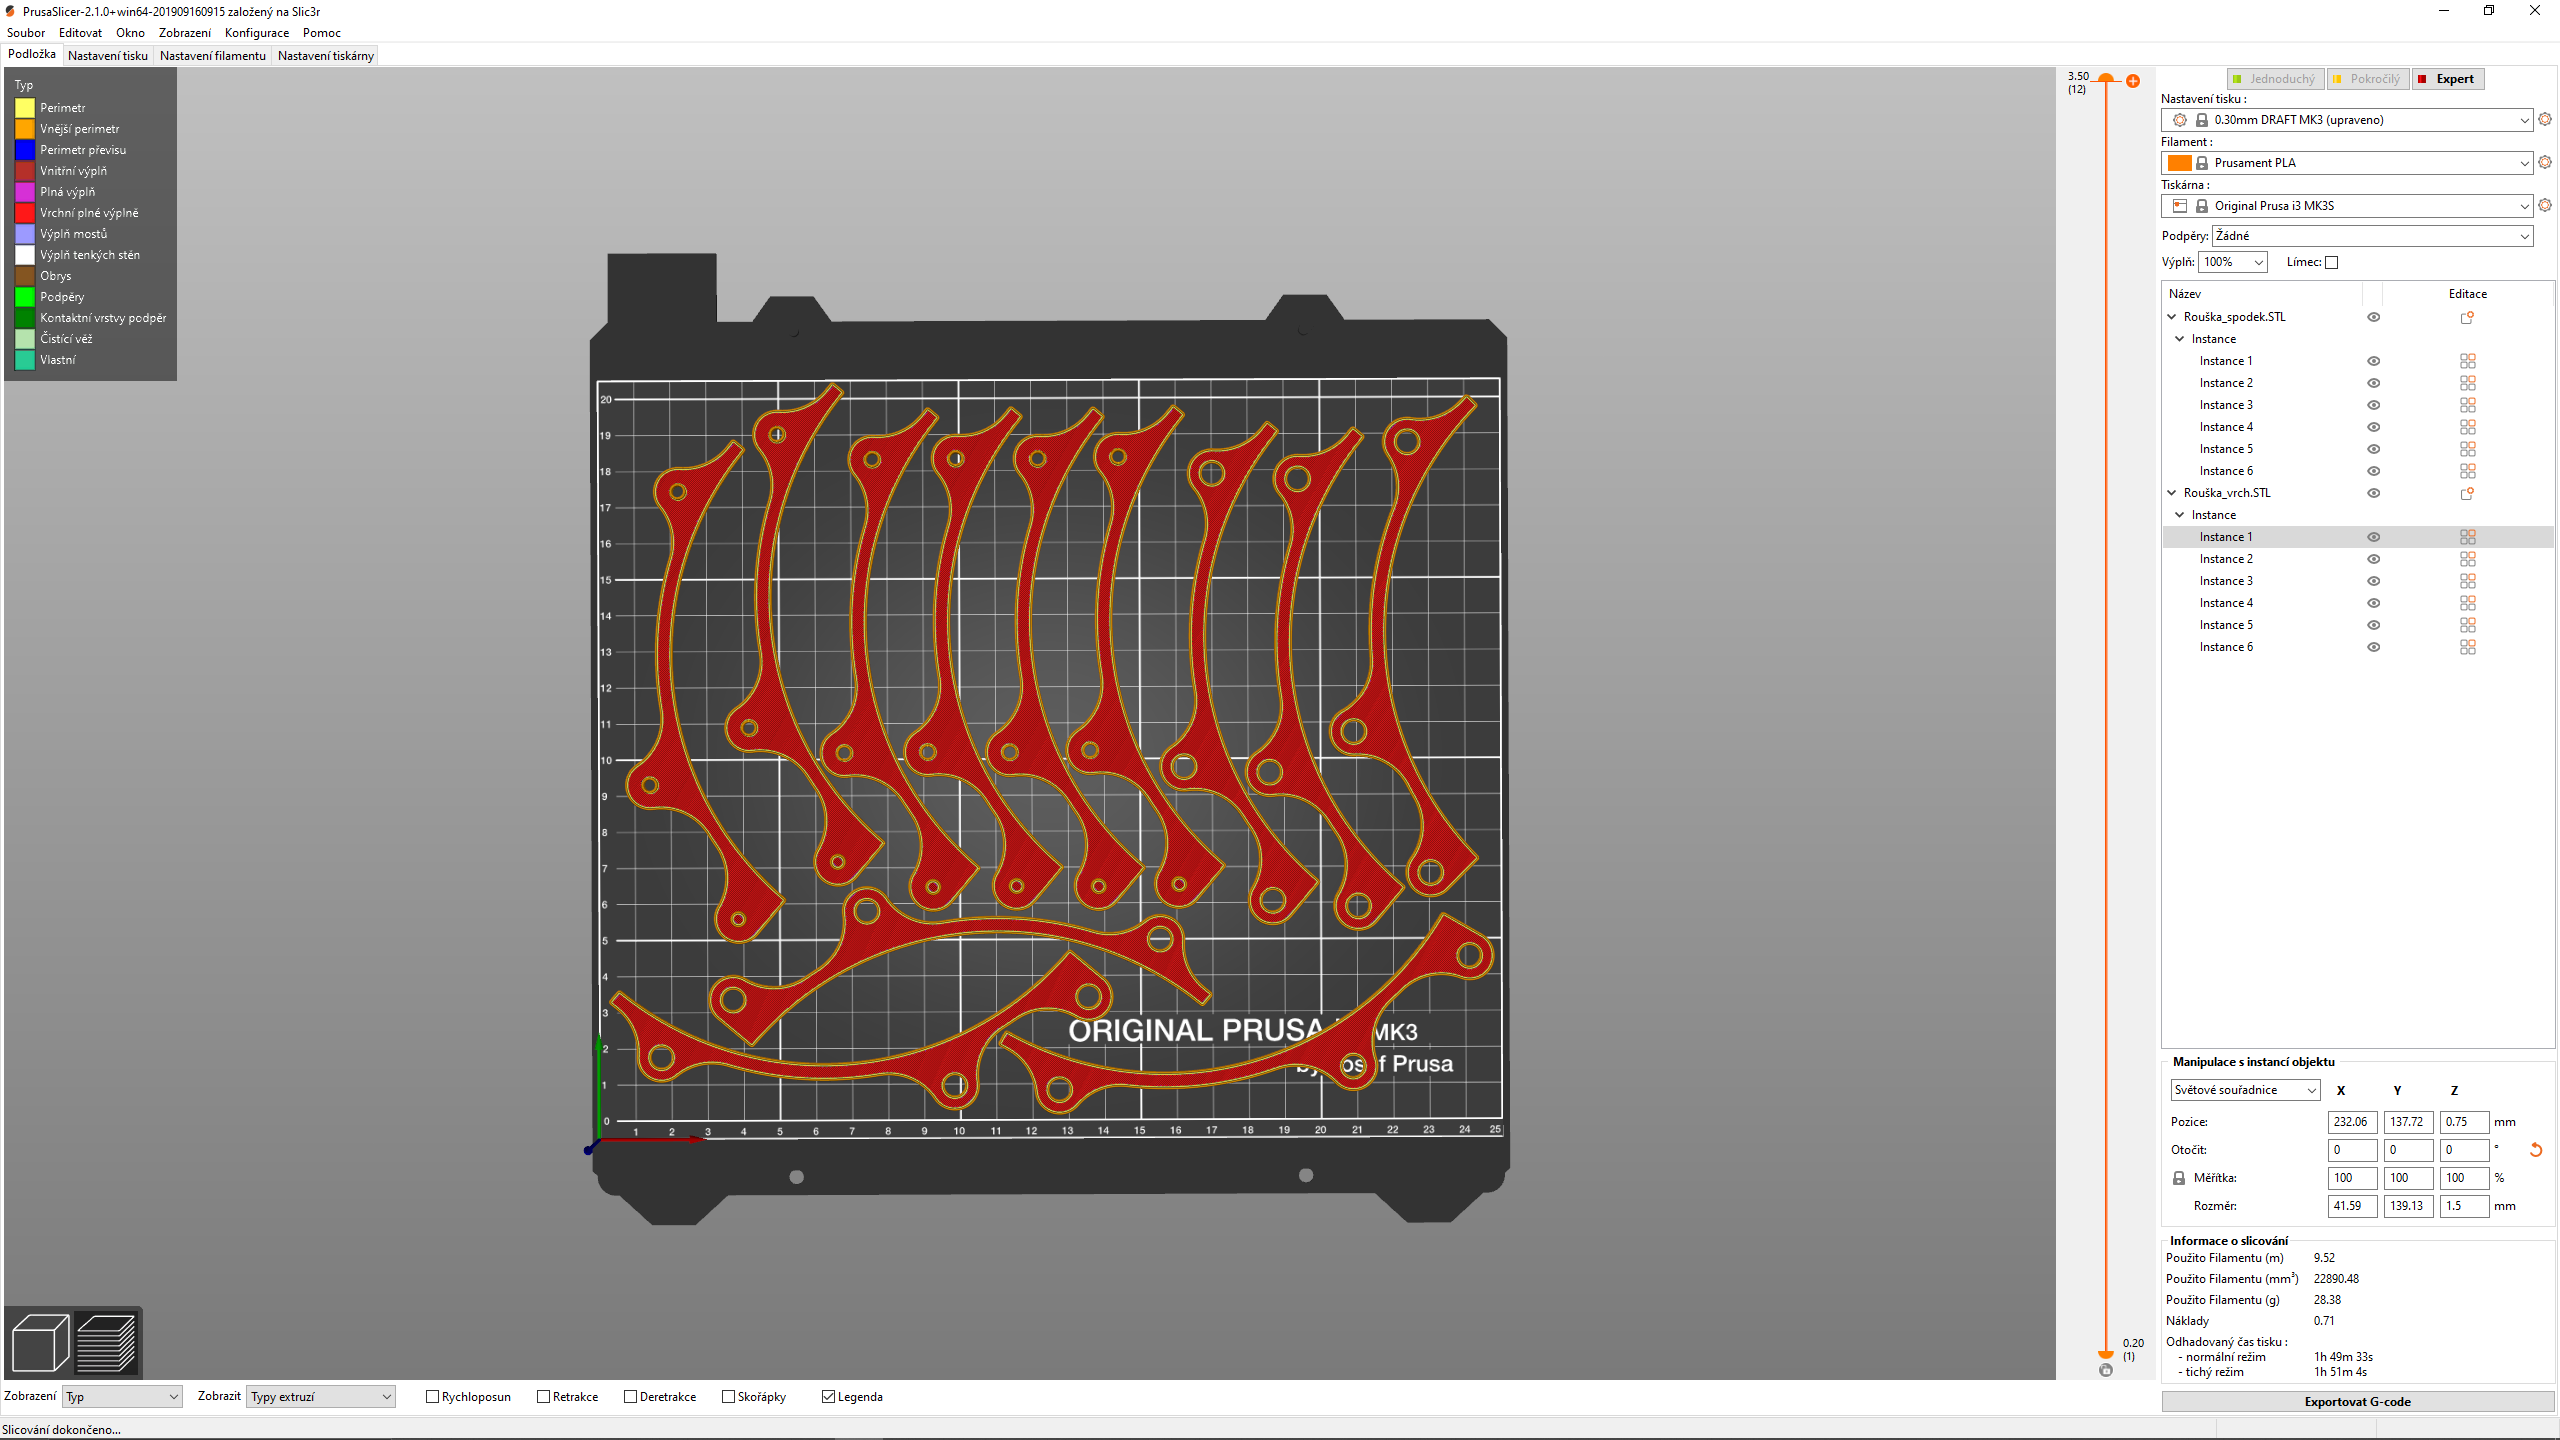
Task: Switch to Nastavení filamentu tab
Action: click(x=213, y=56)
